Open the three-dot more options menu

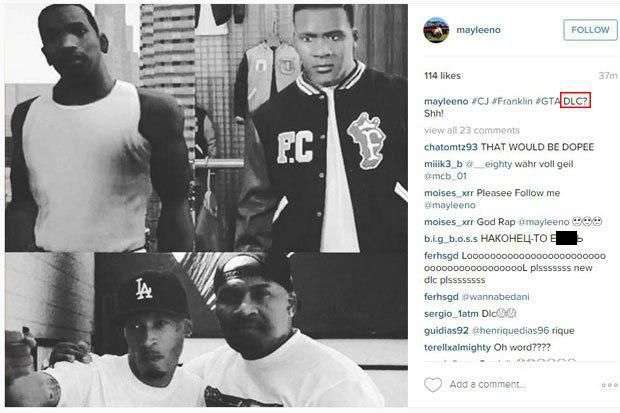click(609, 385)
